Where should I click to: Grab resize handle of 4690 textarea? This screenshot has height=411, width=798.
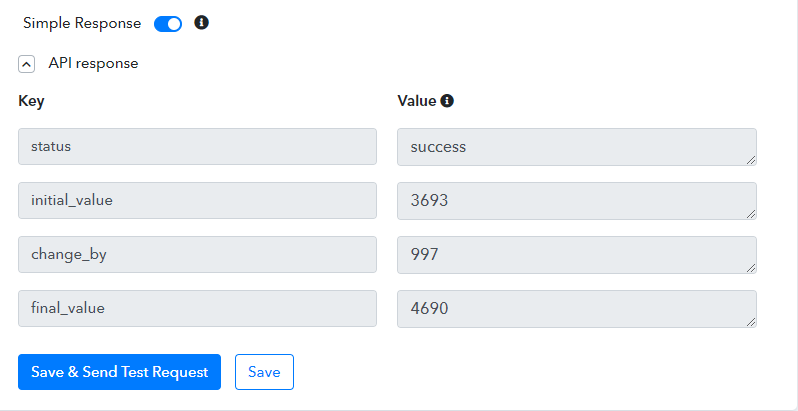751,322
